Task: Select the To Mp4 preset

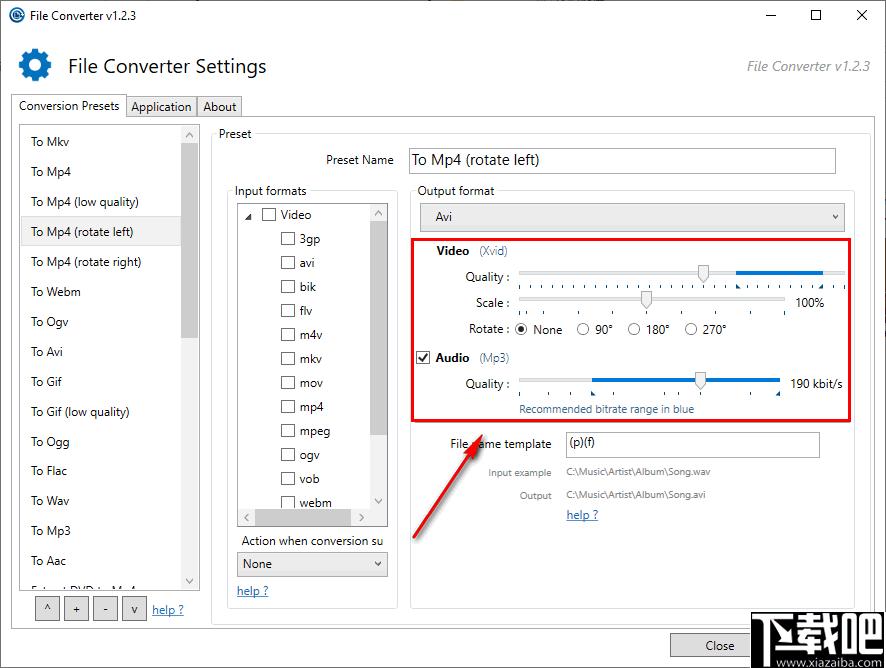Action: click(101, 172)
